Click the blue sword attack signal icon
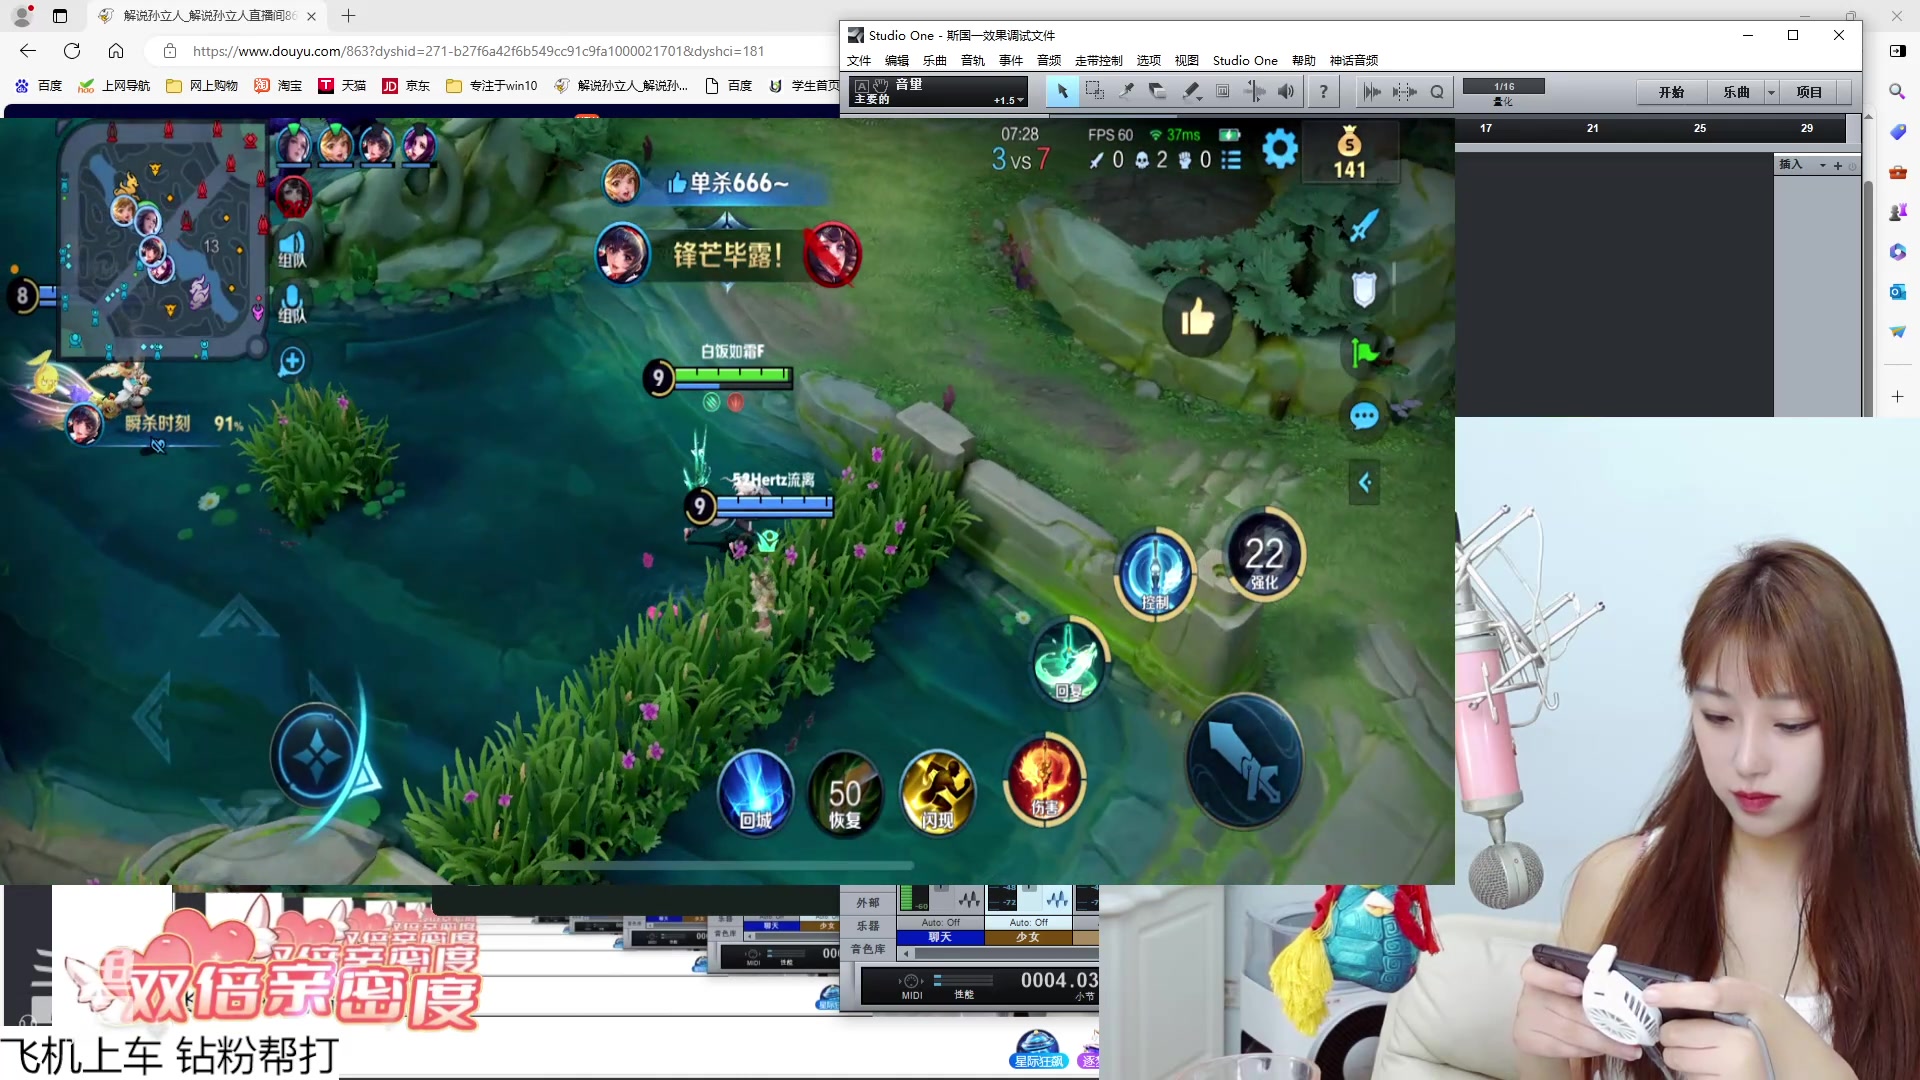 (1364, 226)
